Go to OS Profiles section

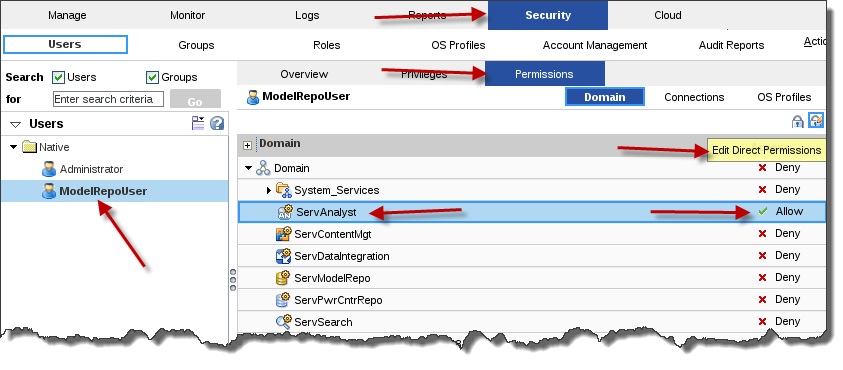[x=458, y=45]
